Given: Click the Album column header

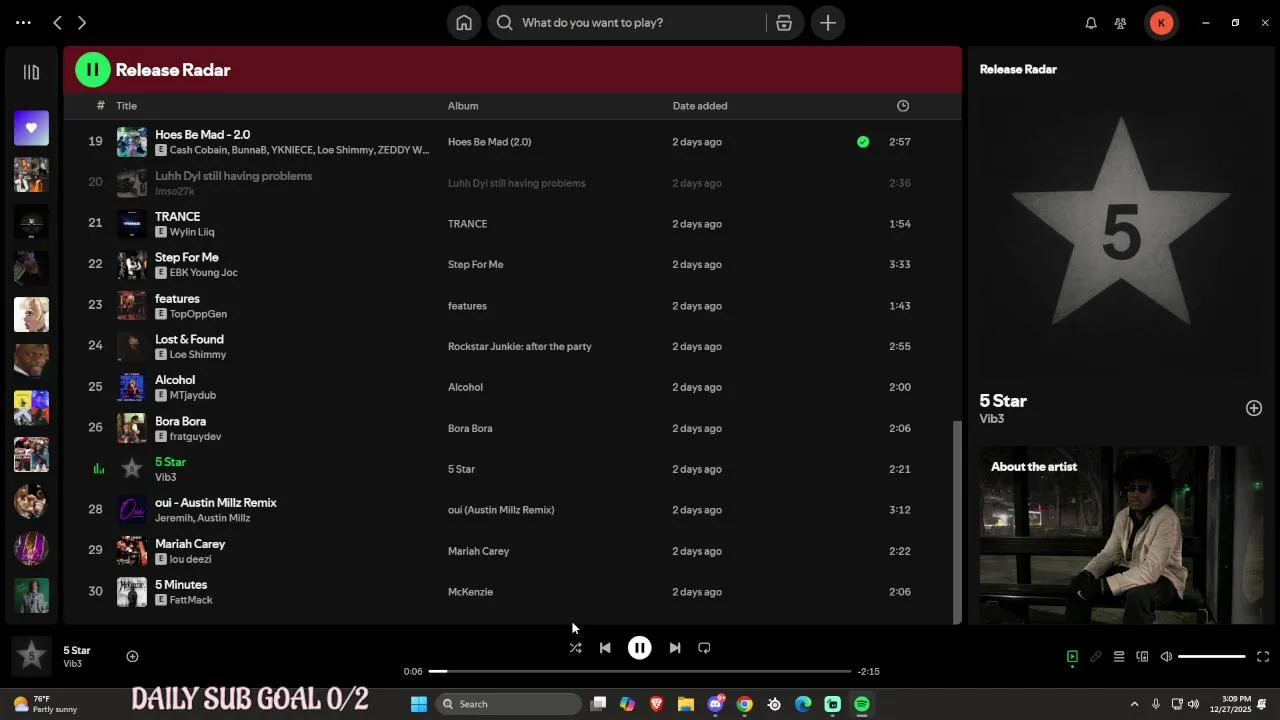Looking at the screenshot, I should point(463,106).
